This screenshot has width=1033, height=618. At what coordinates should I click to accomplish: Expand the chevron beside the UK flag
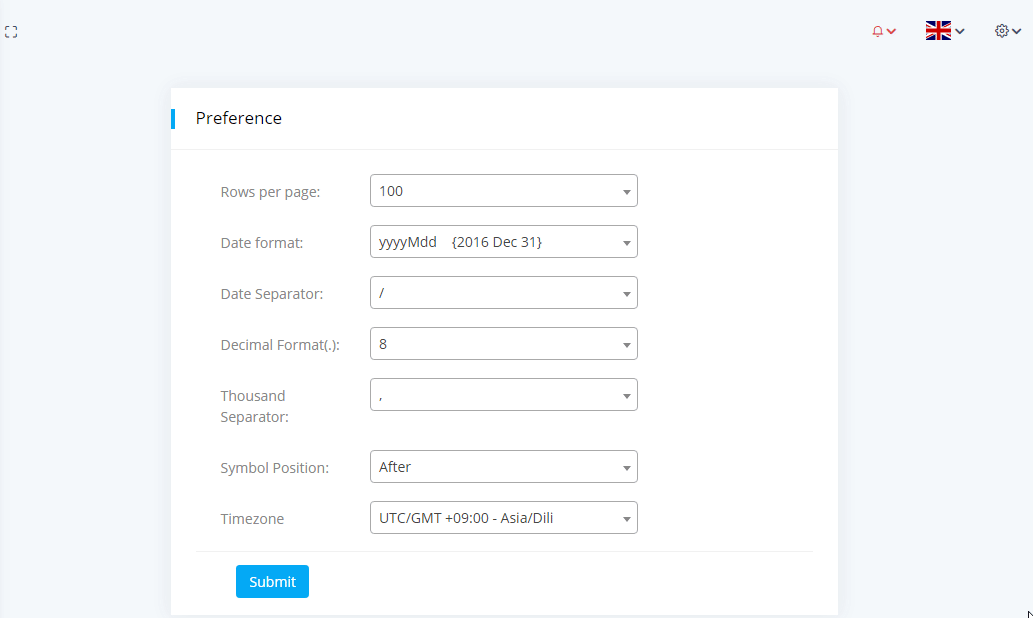(x=960, y=32)
